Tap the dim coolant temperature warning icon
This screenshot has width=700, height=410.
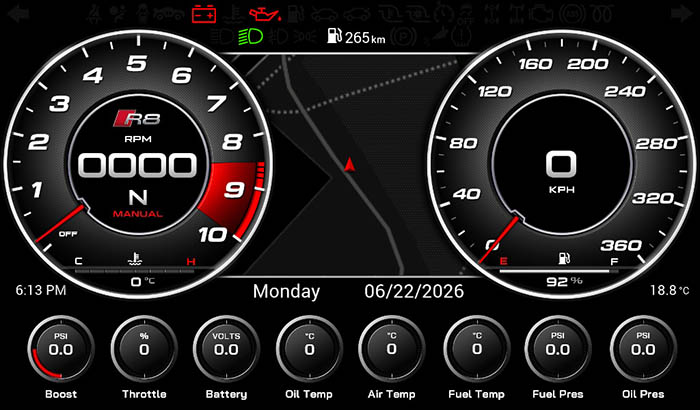(x=233, y=15)
